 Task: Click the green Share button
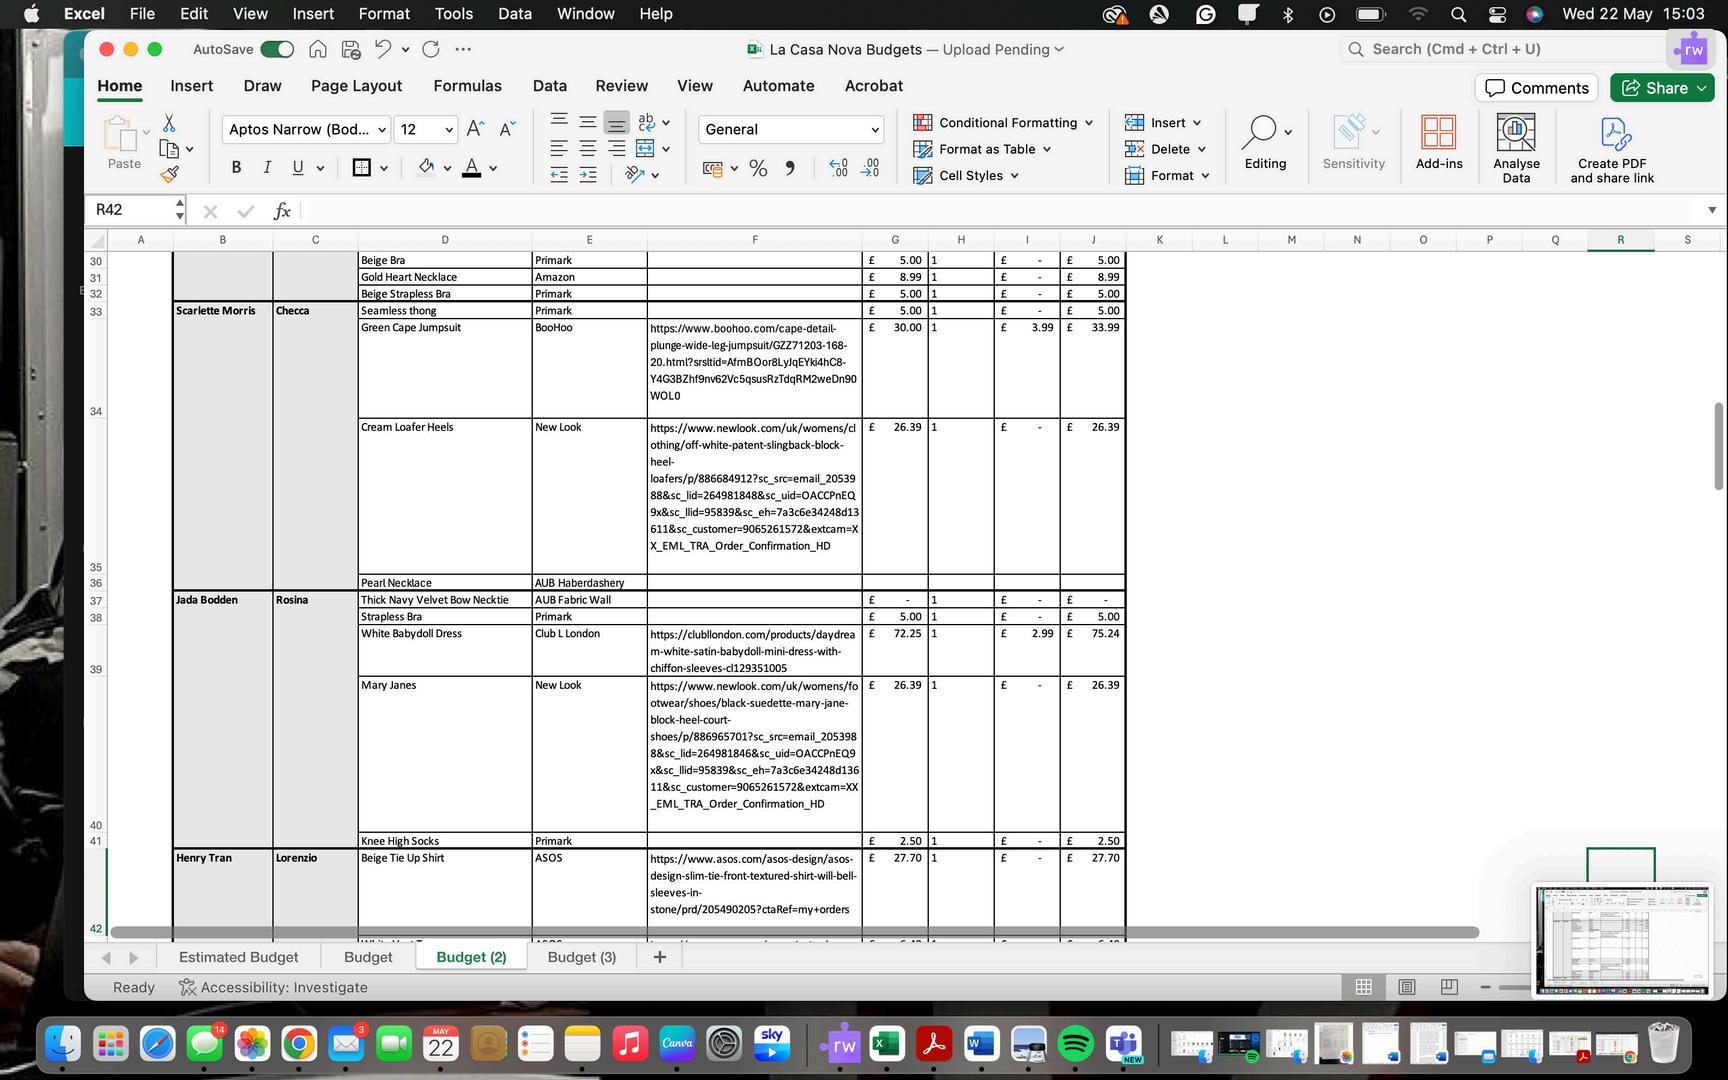(x=1661, y=88)
